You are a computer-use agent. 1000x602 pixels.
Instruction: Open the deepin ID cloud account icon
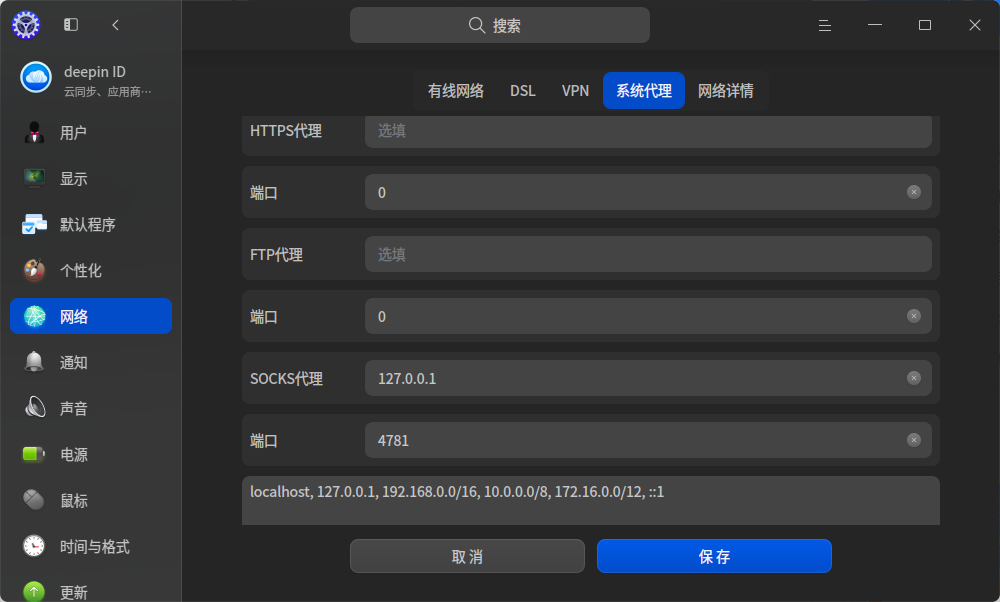[36, 77]
